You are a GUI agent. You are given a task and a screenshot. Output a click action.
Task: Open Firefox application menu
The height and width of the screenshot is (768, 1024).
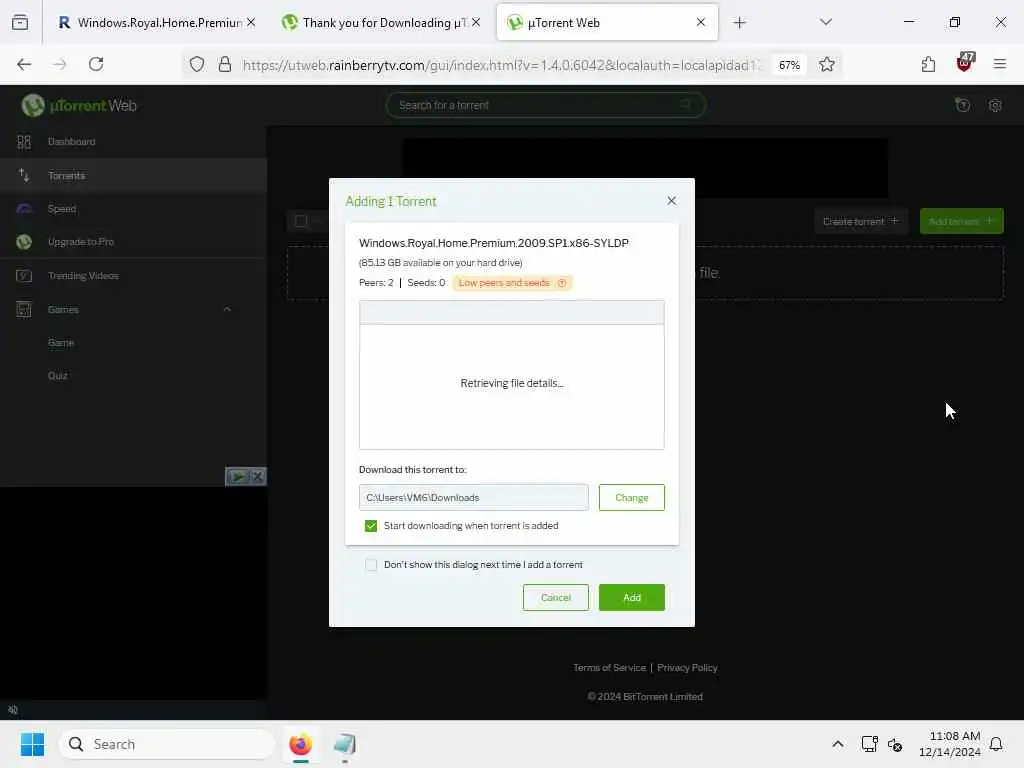click(x=999, y=64)
